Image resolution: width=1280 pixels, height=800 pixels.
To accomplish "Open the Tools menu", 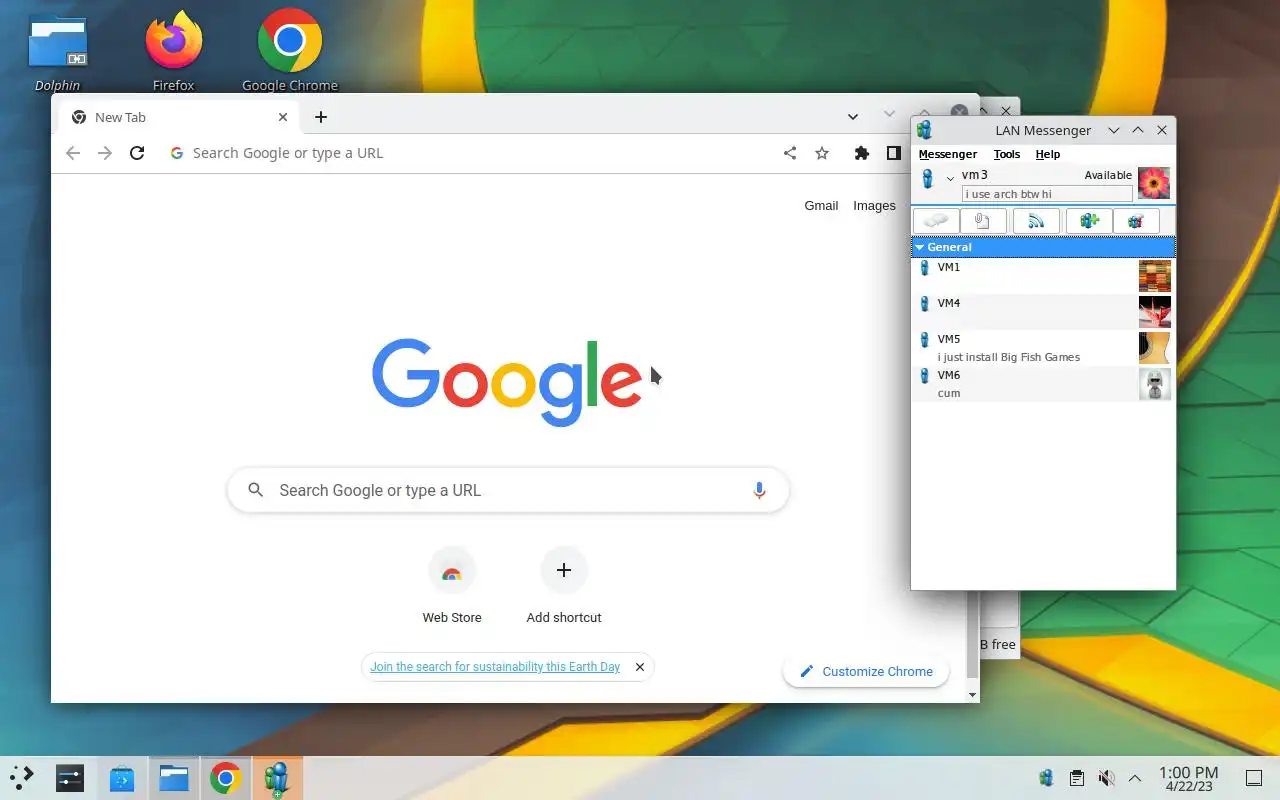I will [1007, 154].
